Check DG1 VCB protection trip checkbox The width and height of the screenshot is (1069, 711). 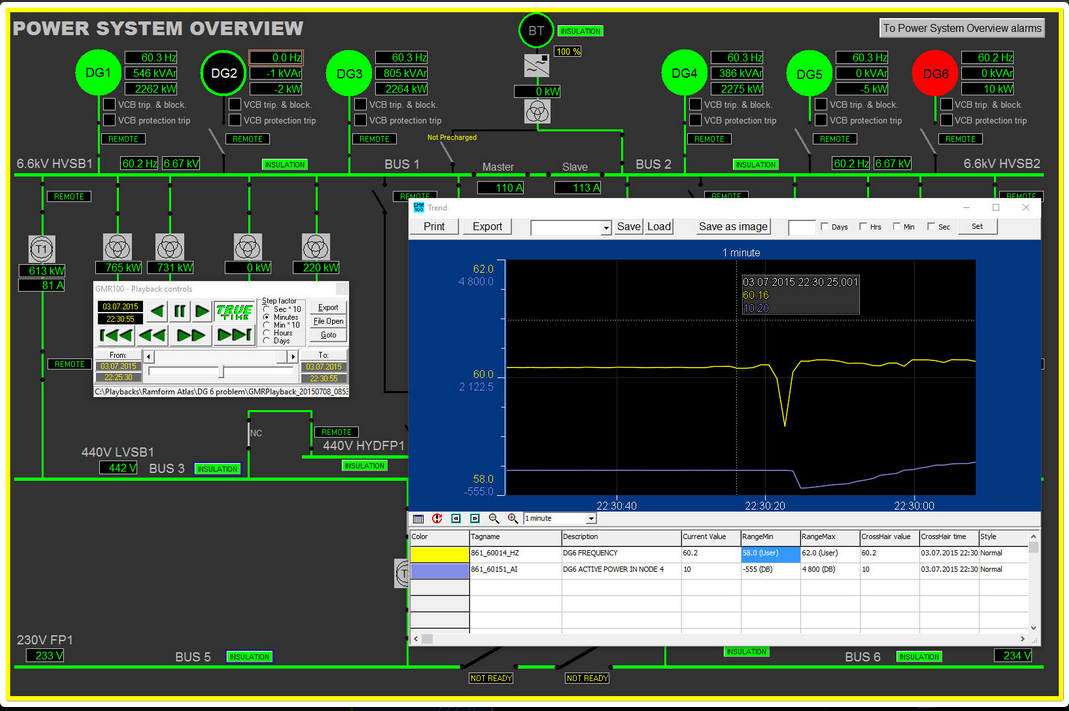tap(110, 120)
